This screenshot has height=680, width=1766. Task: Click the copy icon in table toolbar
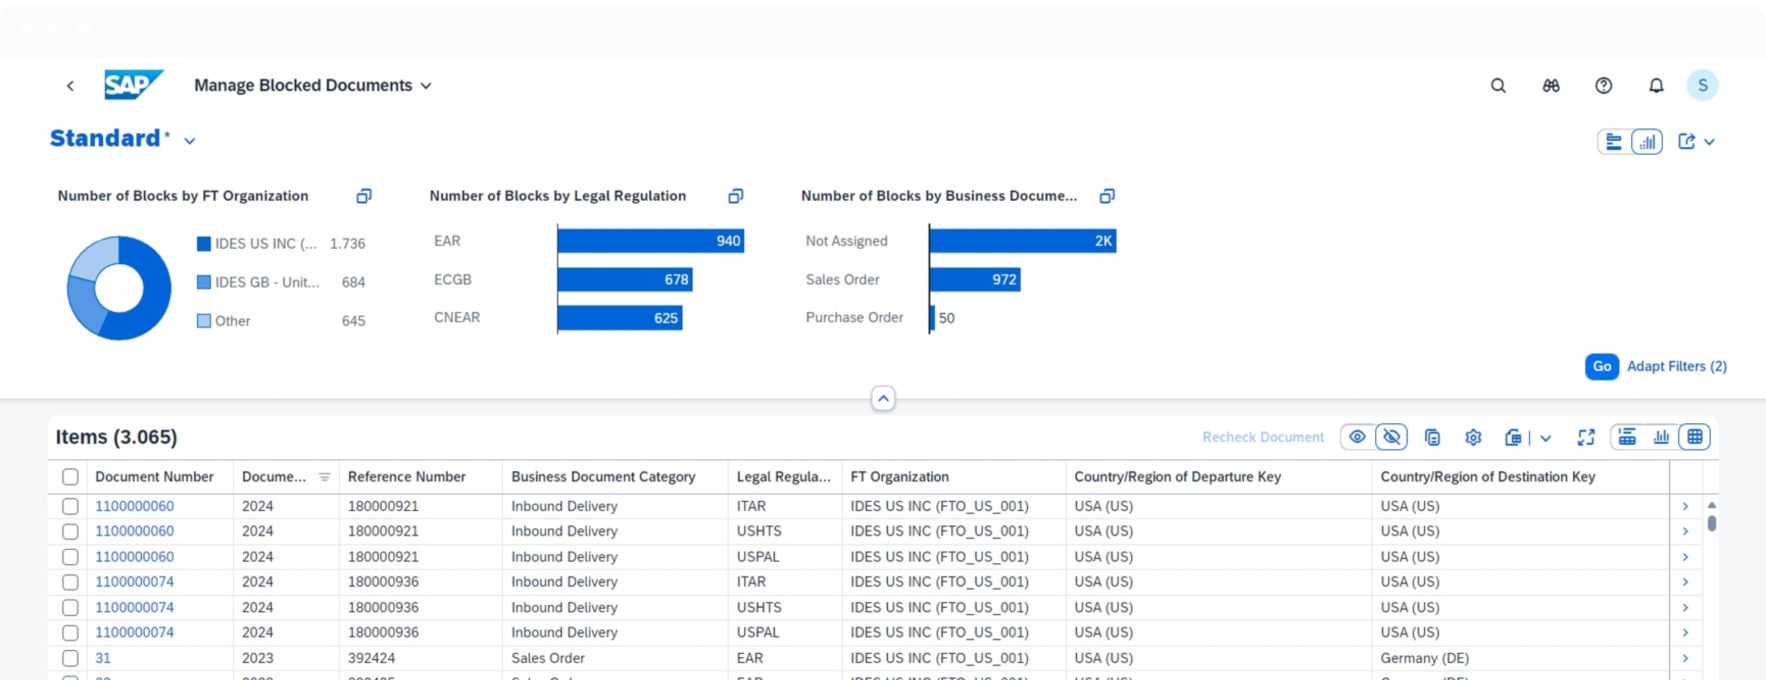1432,437
